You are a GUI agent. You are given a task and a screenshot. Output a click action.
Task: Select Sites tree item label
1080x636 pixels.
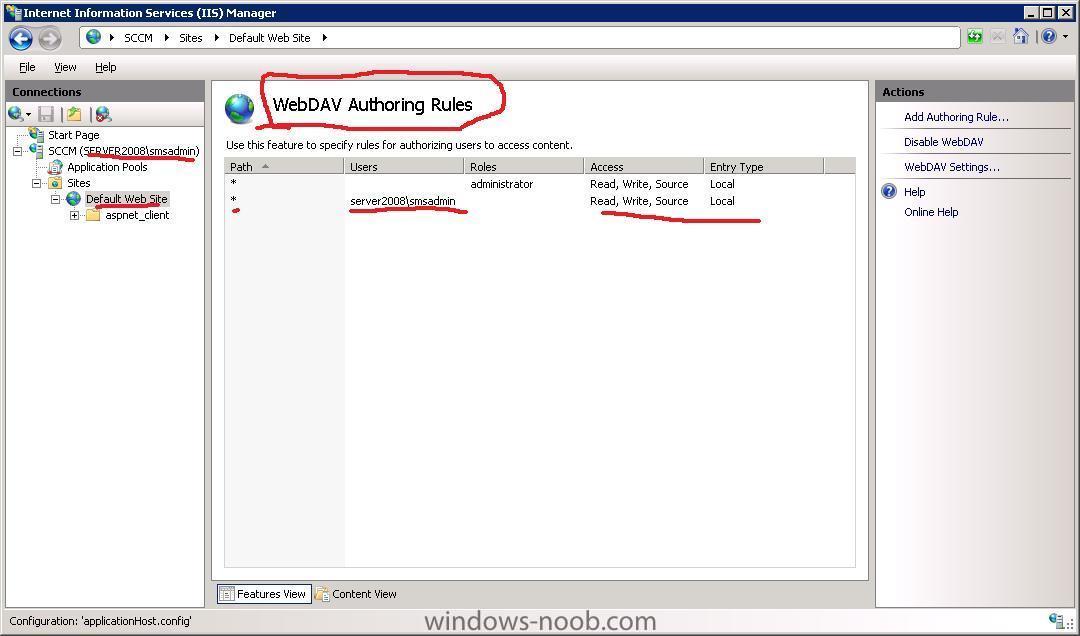[79, 183]
